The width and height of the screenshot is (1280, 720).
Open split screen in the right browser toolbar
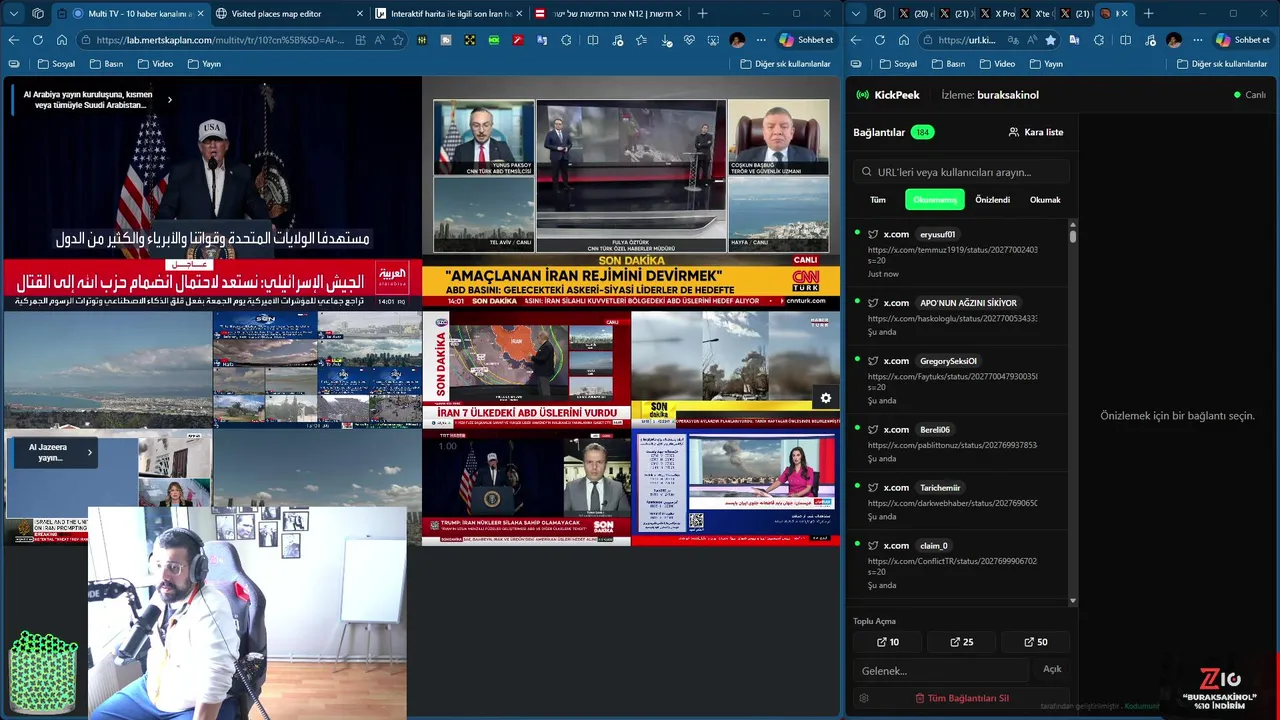tap(1125, 40)
